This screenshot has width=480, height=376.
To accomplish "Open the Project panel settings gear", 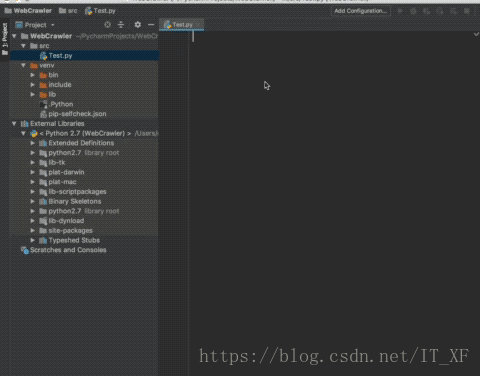I will click(138, 25).
